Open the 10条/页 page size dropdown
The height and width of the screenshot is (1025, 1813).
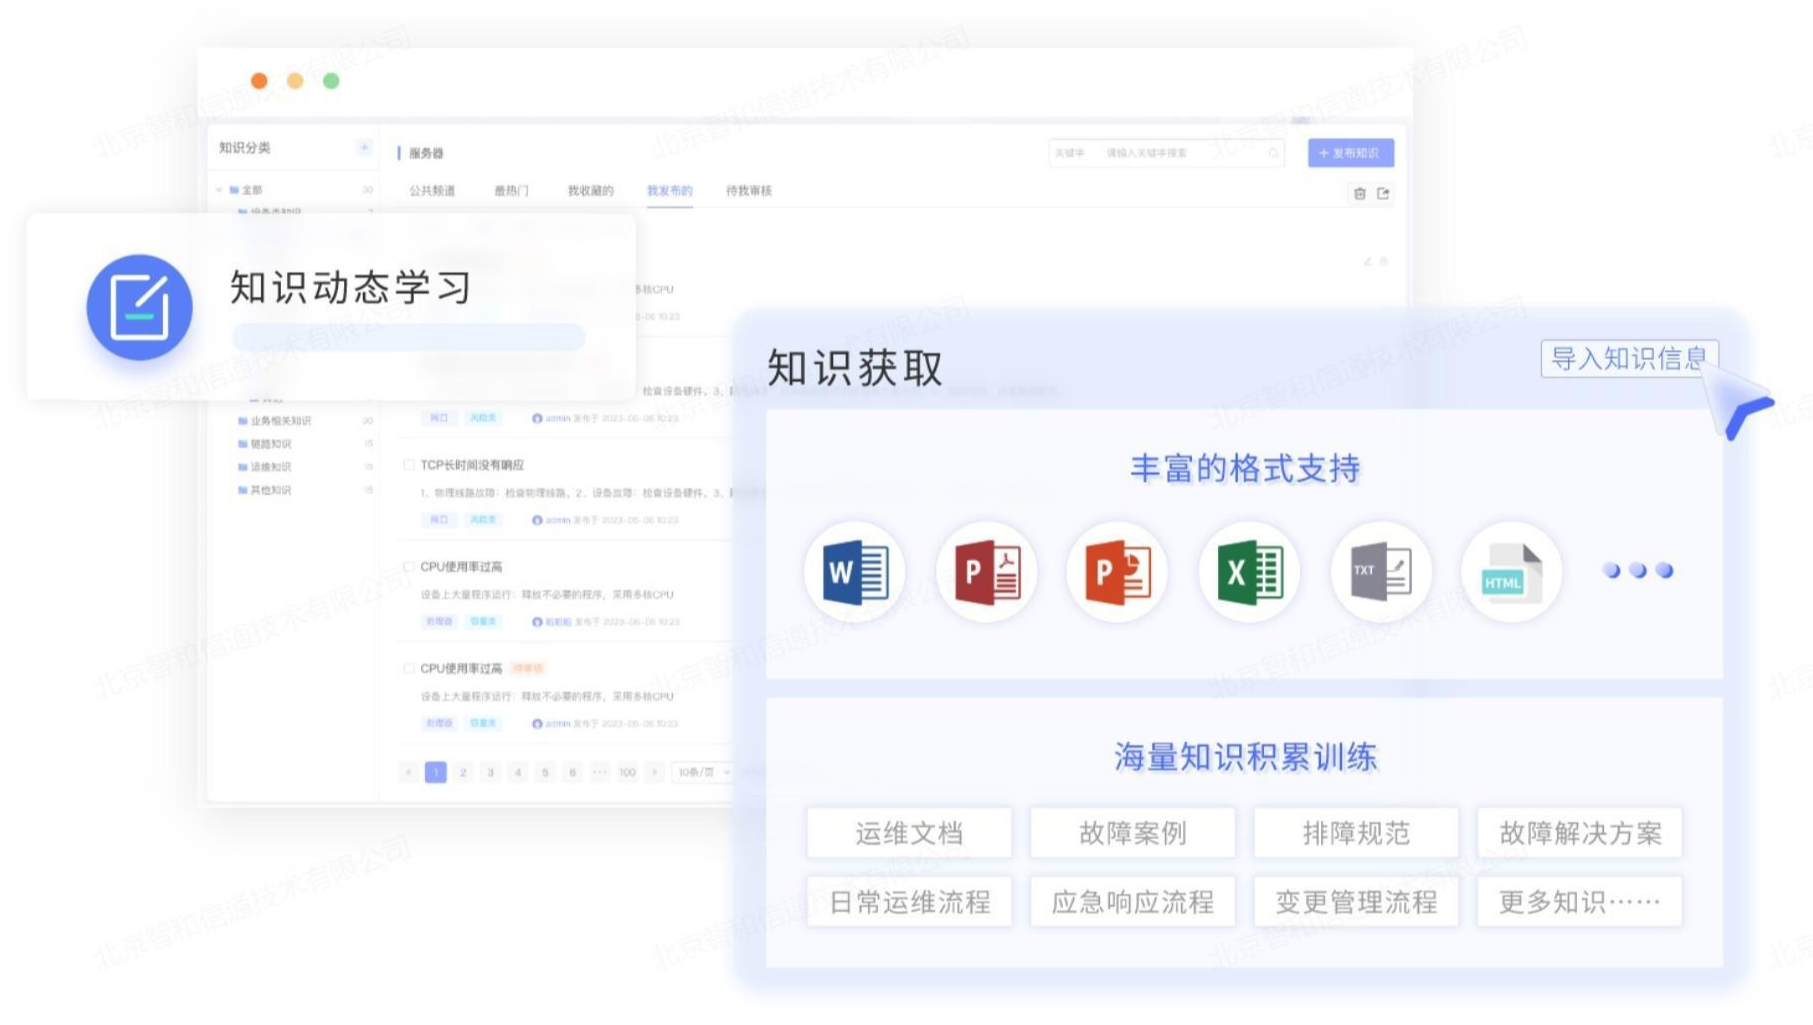[704, 772]
